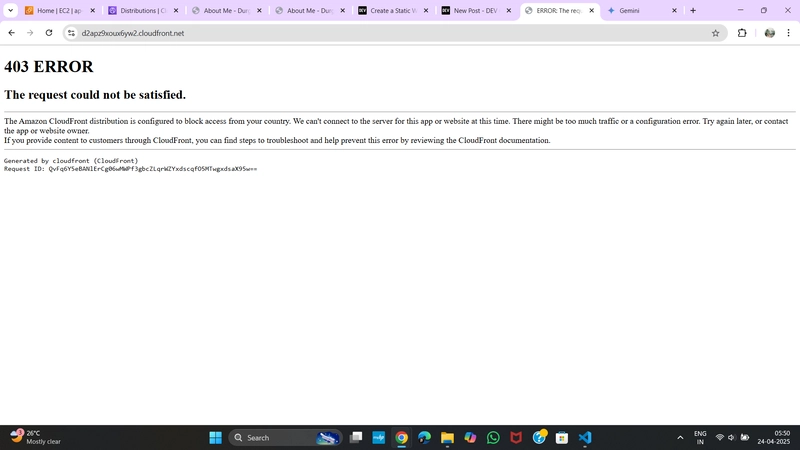
Task: Switch to the Distributions CloudFront tab
Action: pyautogui.click(x=143, y=10)
